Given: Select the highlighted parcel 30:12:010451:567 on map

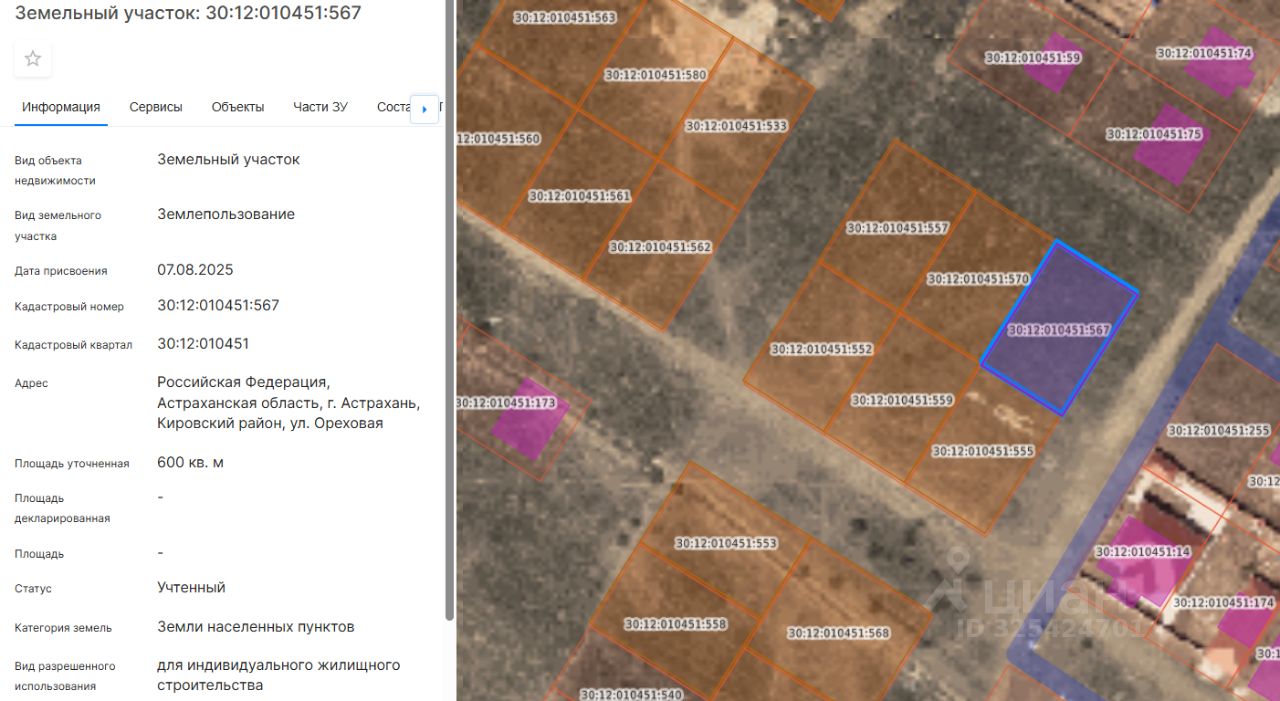Looking at the screenshot, I should (1059, 329).
